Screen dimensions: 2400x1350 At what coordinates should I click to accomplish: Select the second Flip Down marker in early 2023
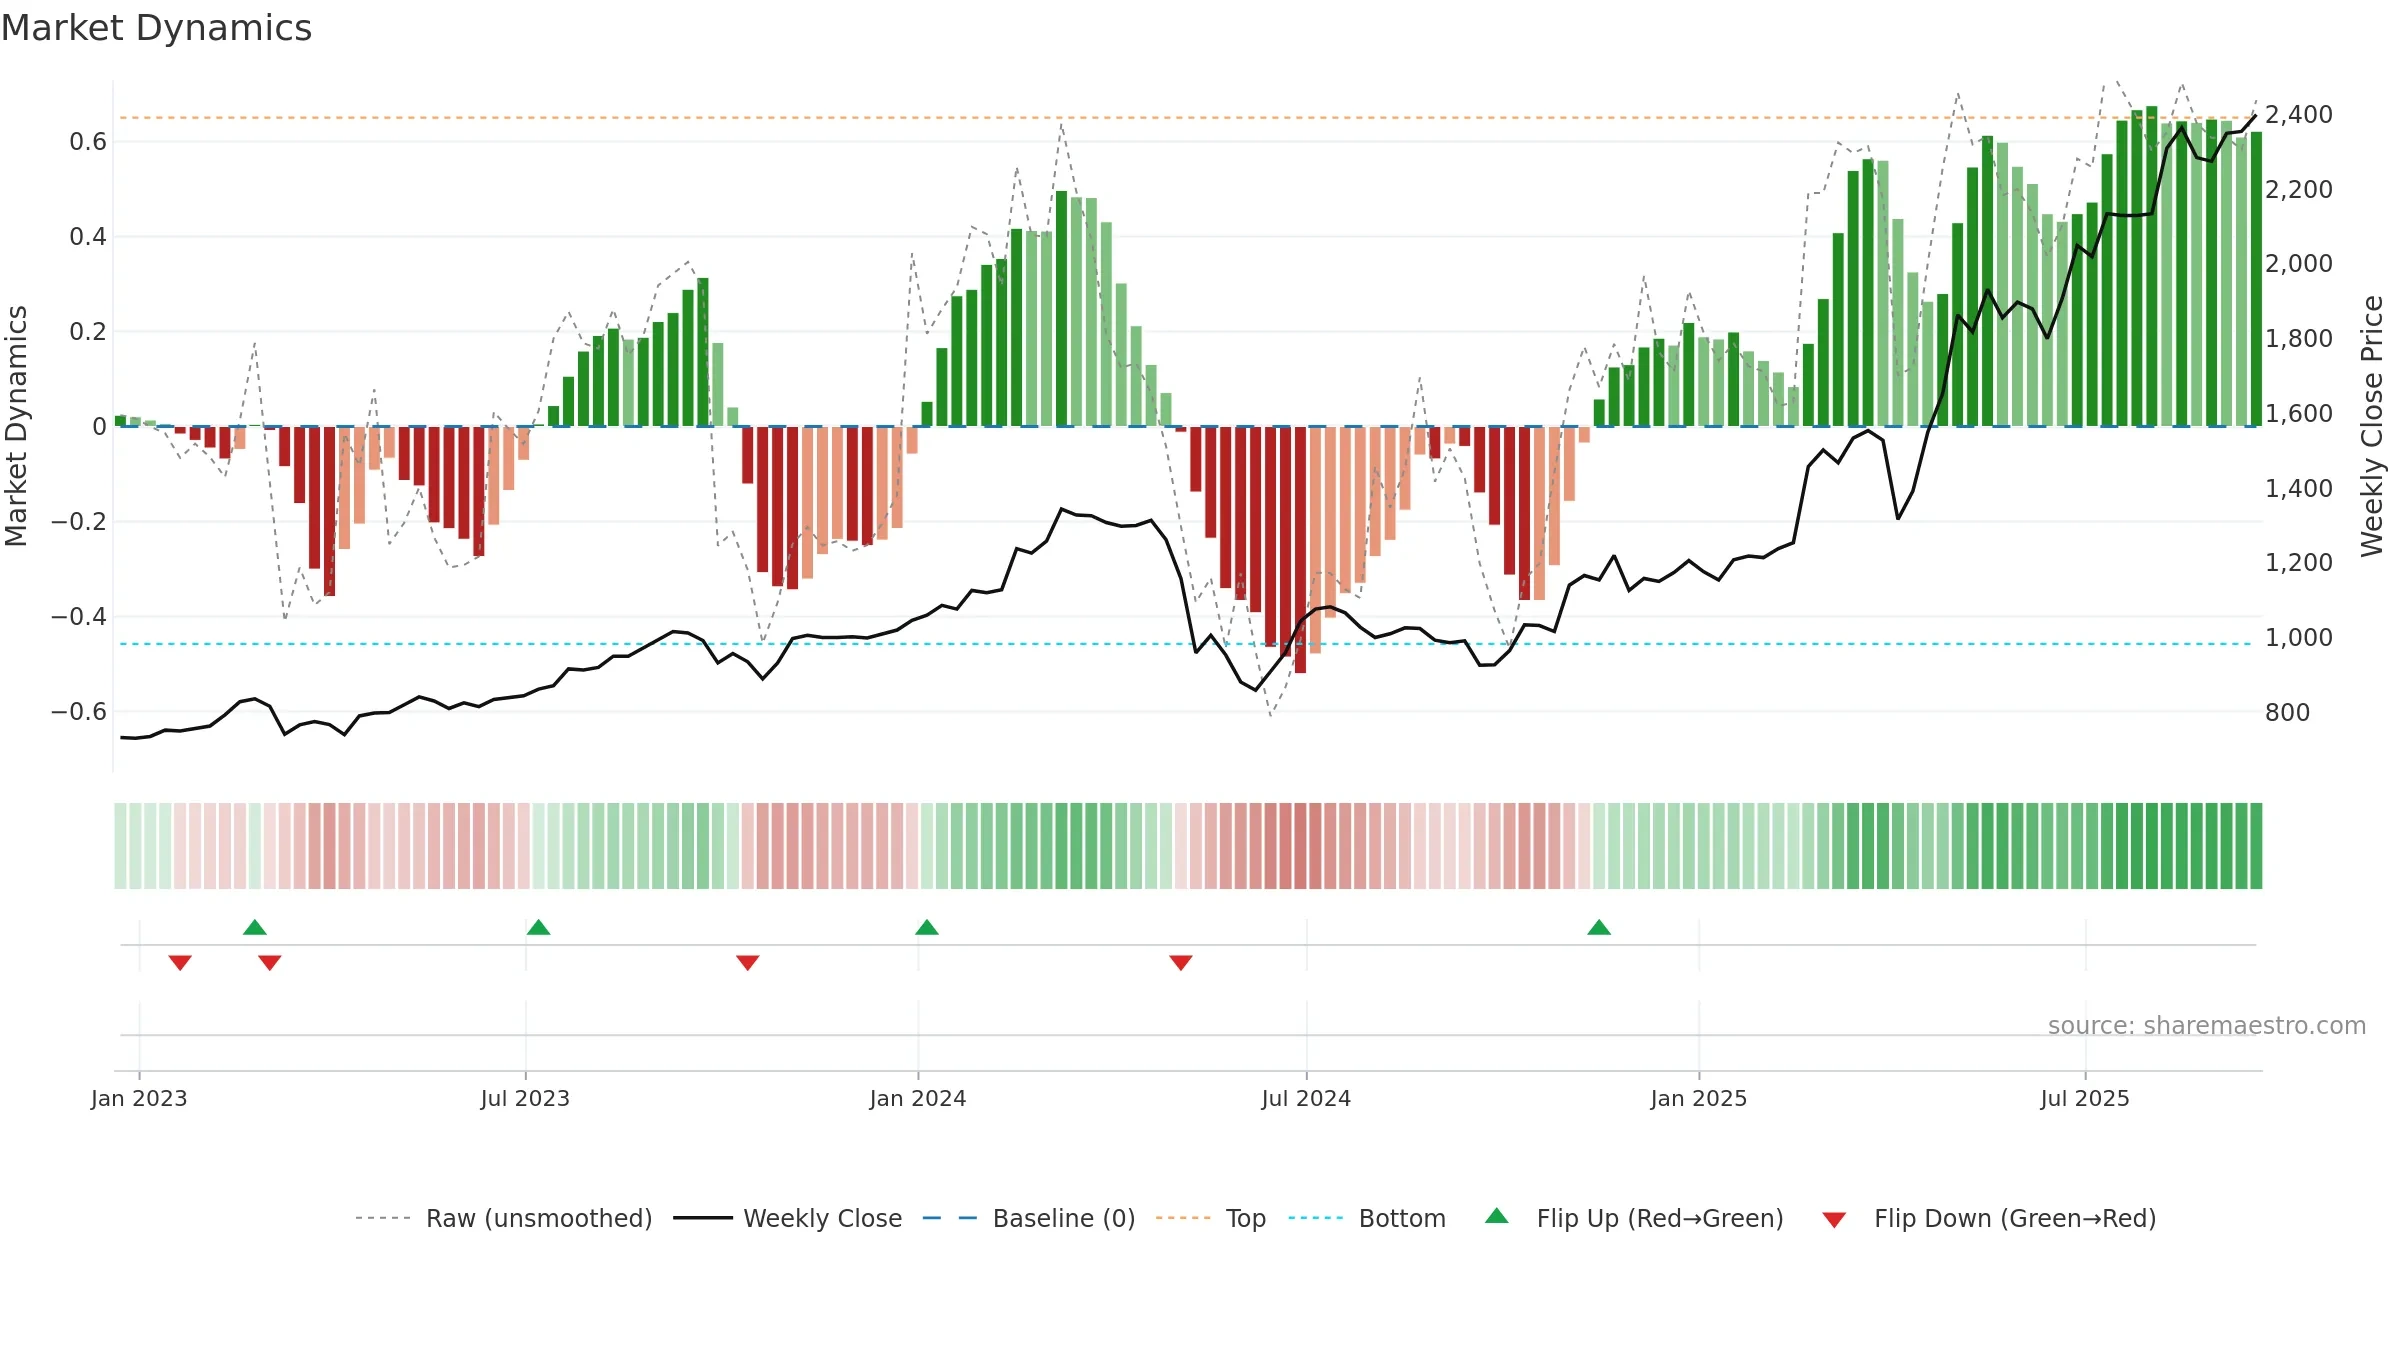[x=270, y=962]
